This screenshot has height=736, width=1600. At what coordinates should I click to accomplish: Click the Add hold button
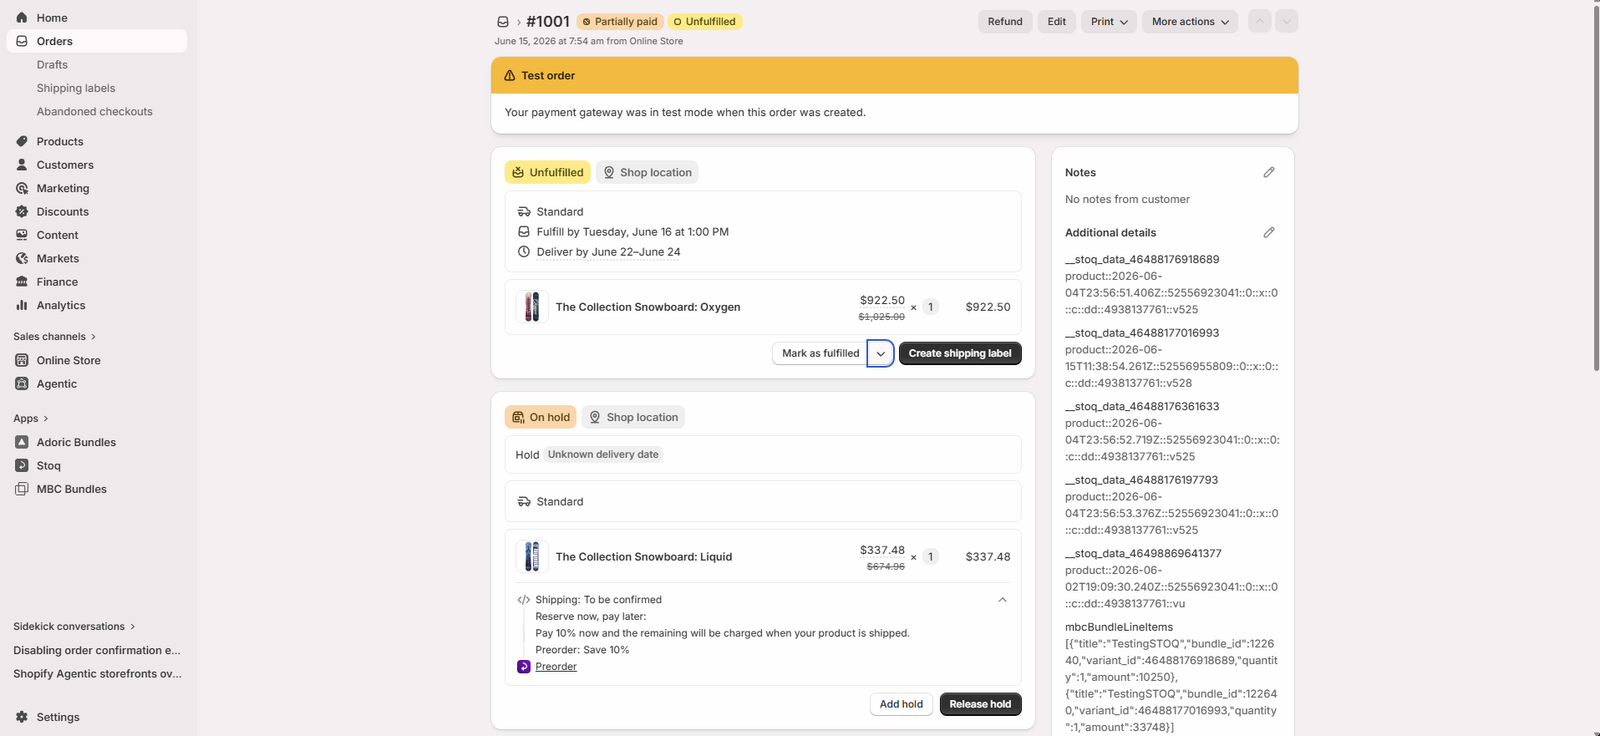pyautogui.click(x=901, y=704)
